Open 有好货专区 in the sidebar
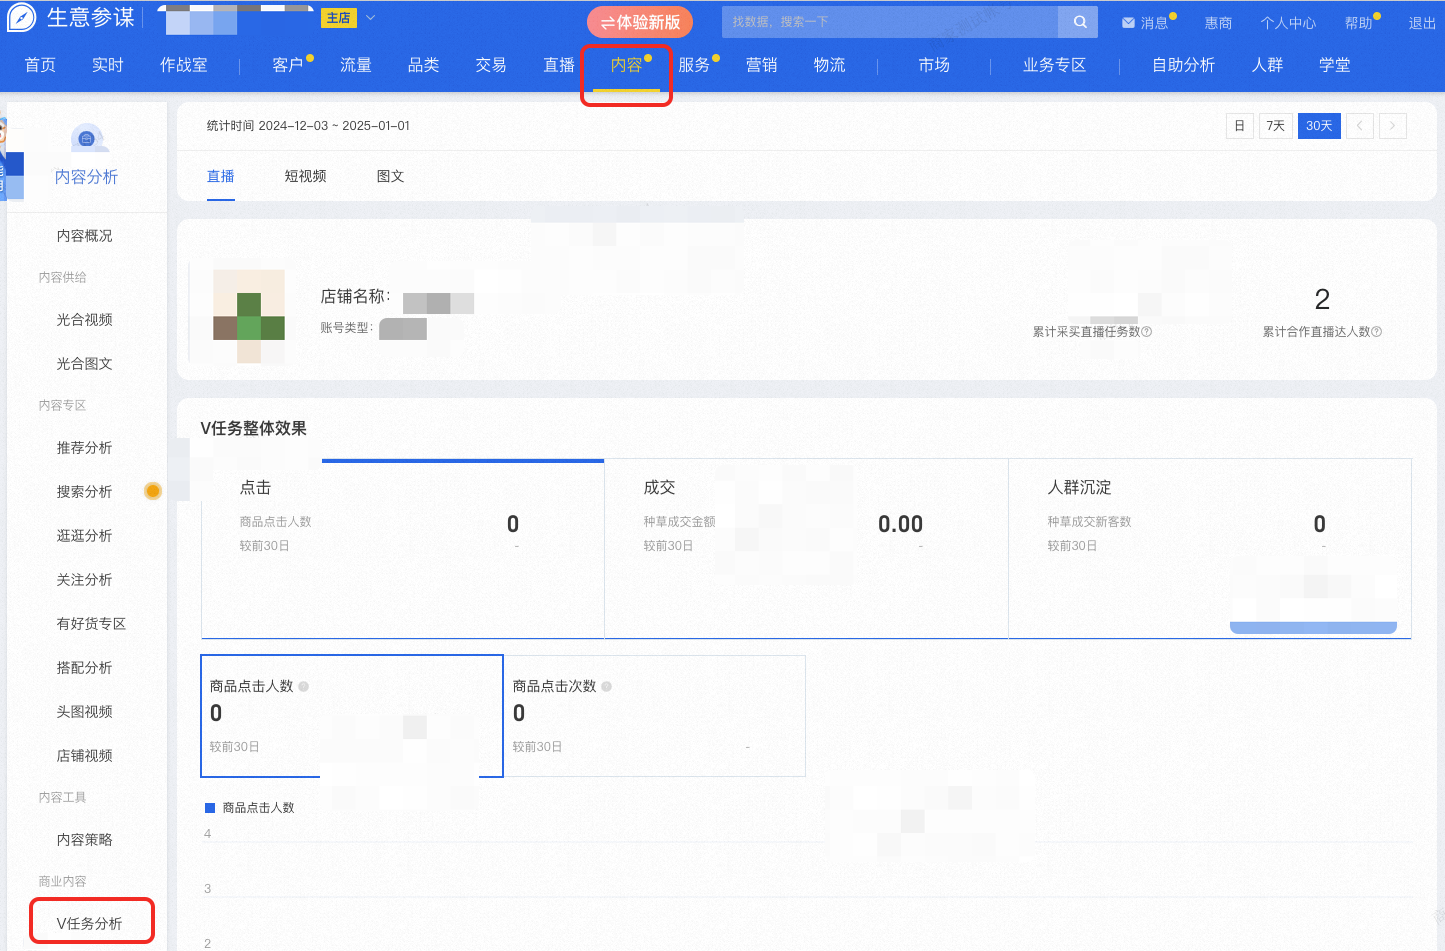This screenshot has width=1445, height=951. pos(92,624)
